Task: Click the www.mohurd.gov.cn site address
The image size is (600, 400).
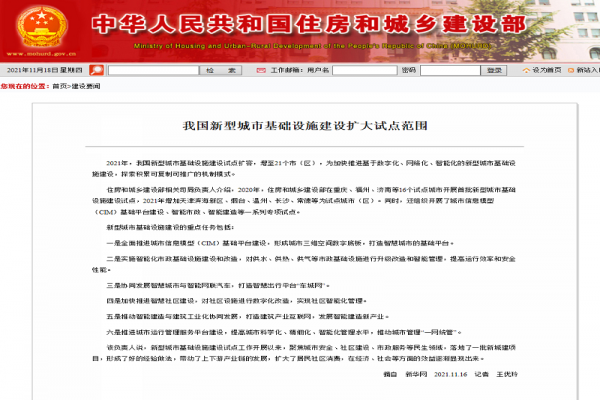Action: pos(41,54)
